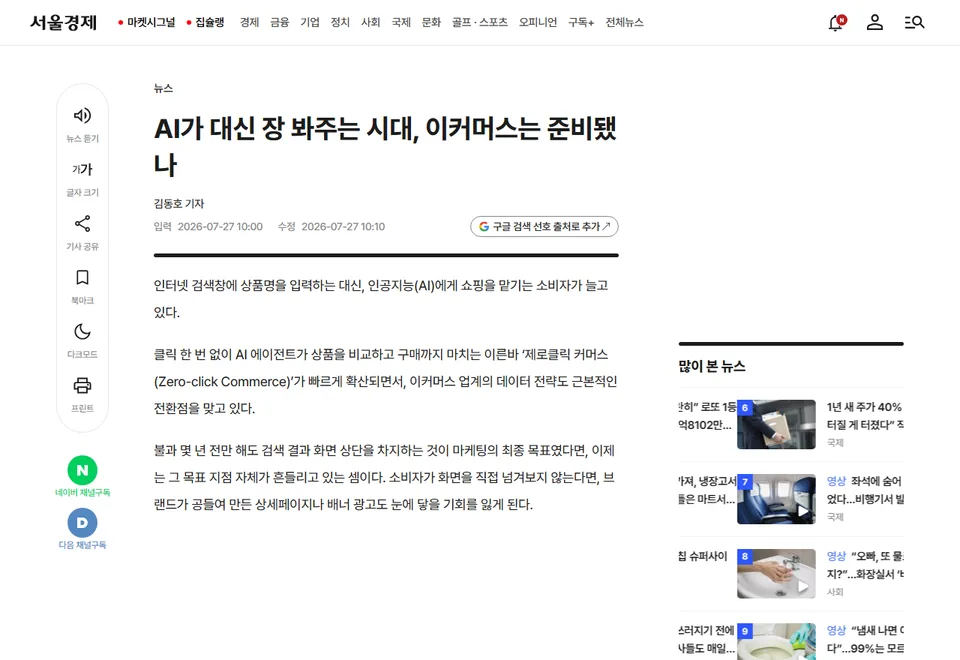Open the rank 6 news thumbnail
The width and height of the screenshot is (960, 660).
(776, 424)
